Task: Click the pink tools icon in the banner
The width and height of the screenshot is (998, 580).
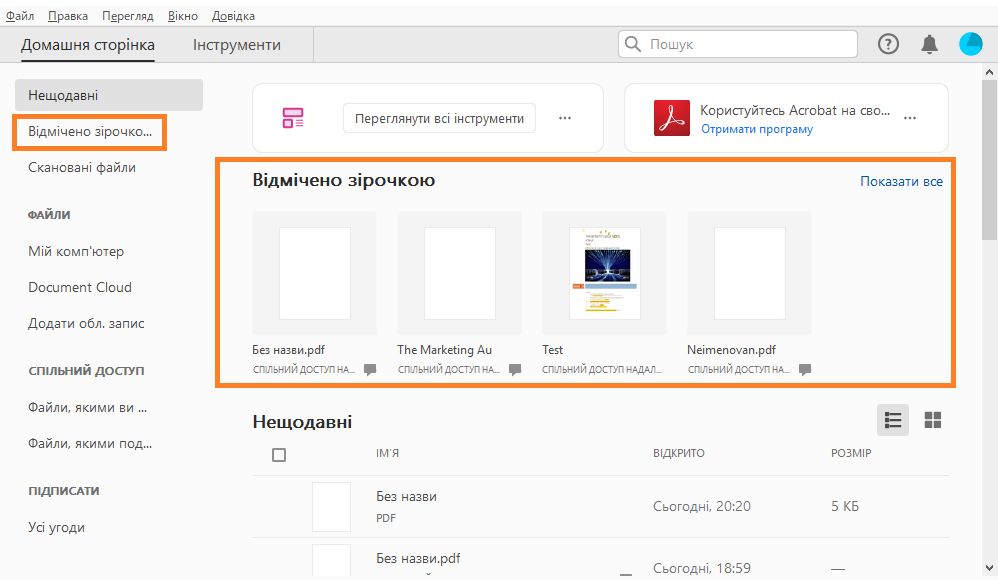Action: [294, 117]
